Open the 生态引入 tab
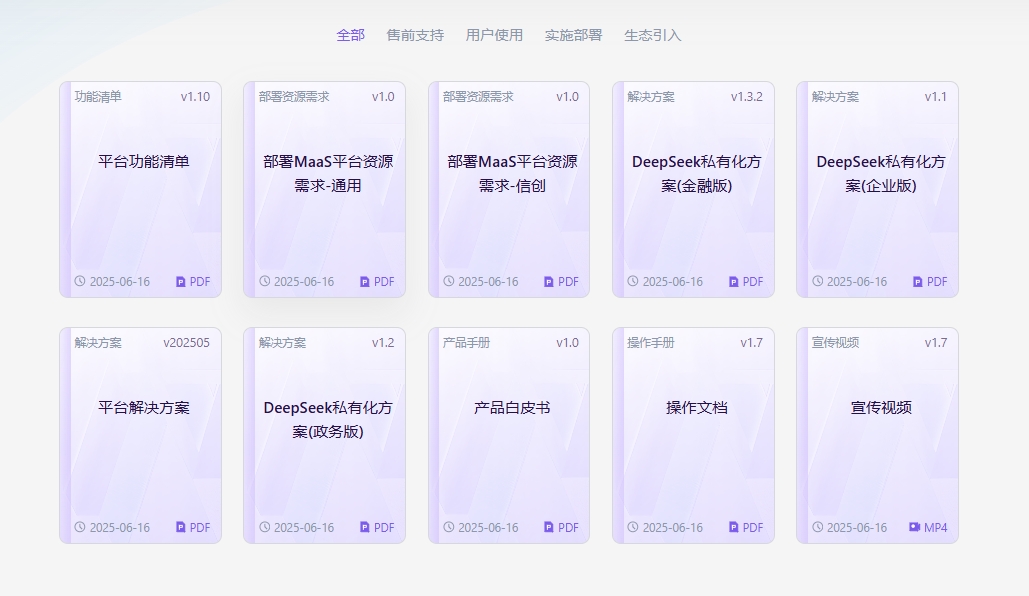This screenshot has height=596, width=1029. [652, 35]
